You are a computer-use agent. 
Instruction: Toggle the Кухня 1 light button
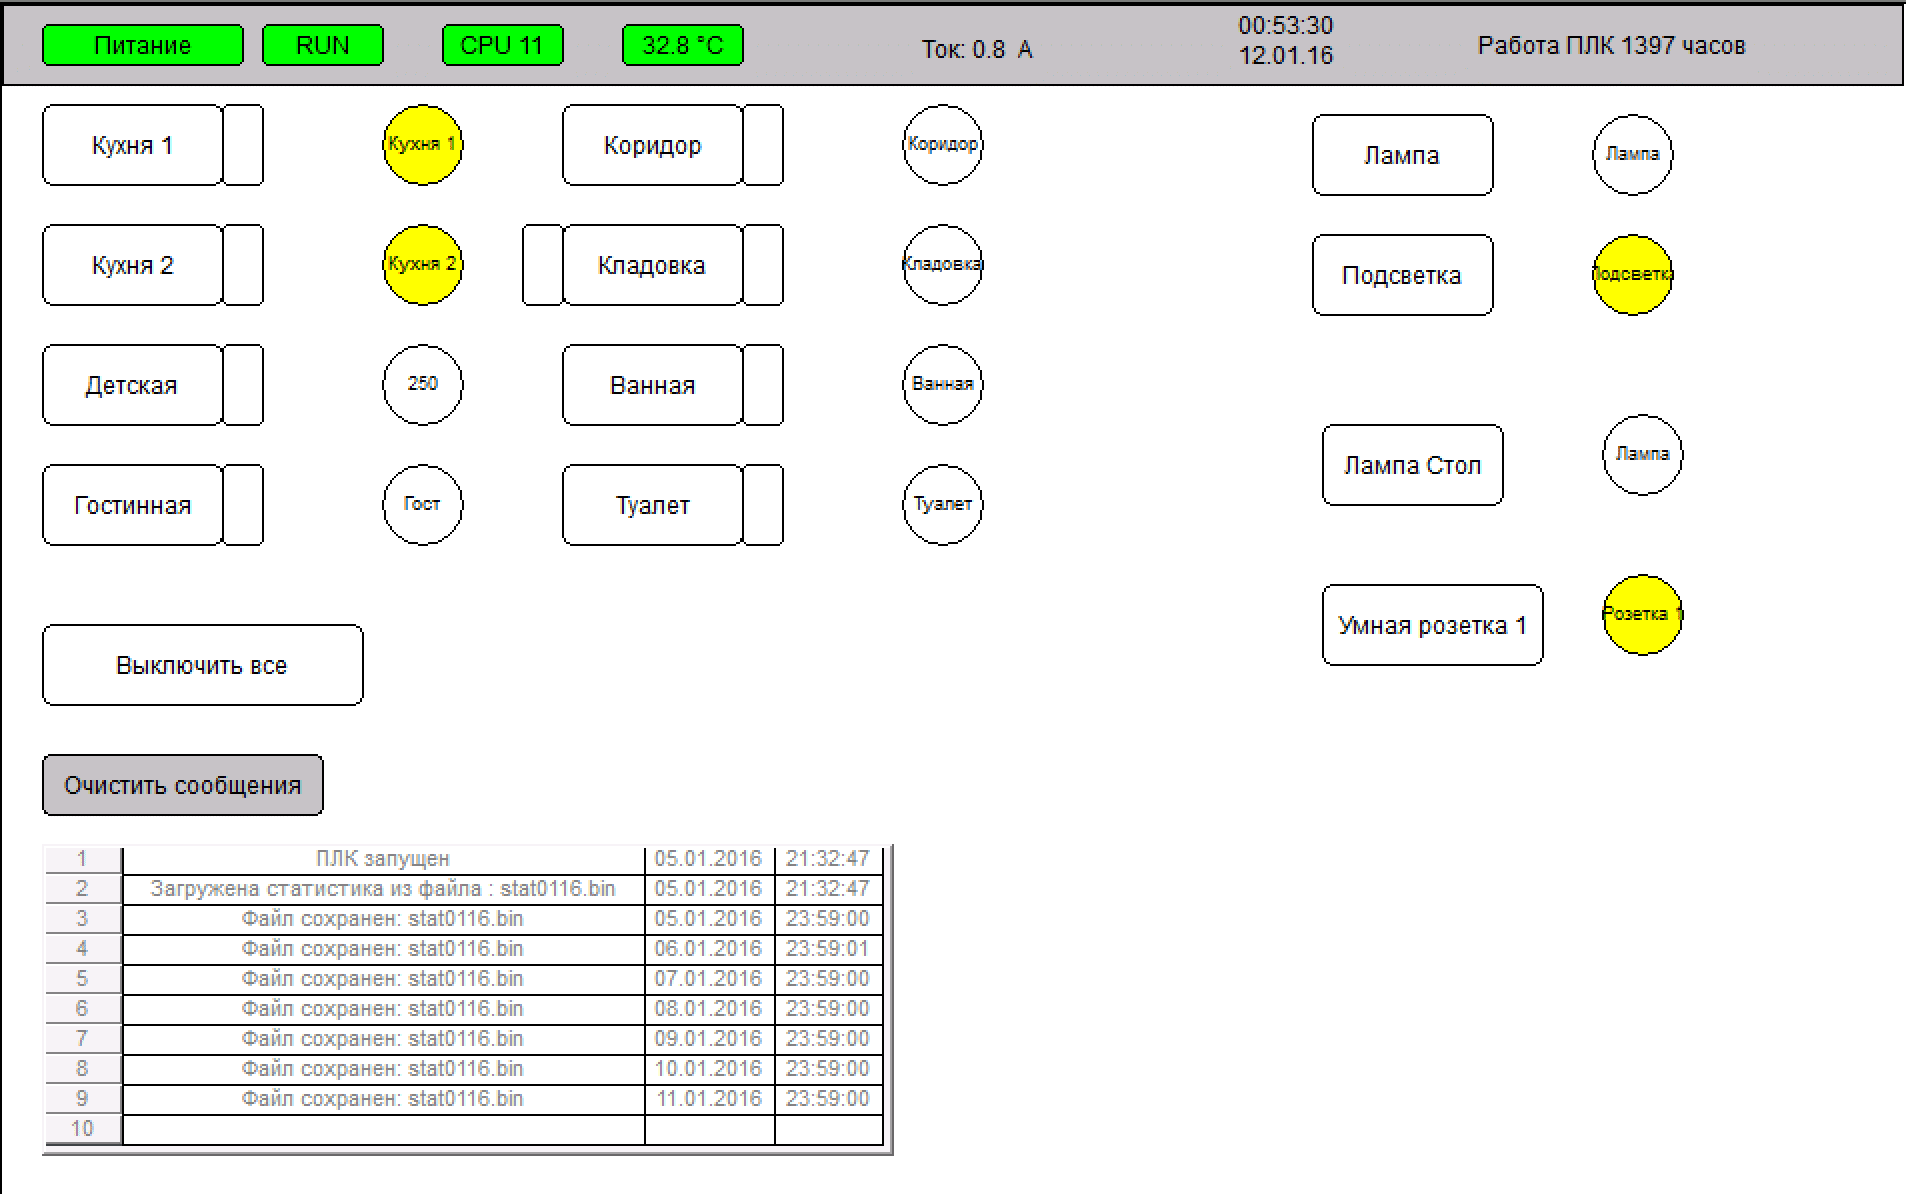coord(132,145)
